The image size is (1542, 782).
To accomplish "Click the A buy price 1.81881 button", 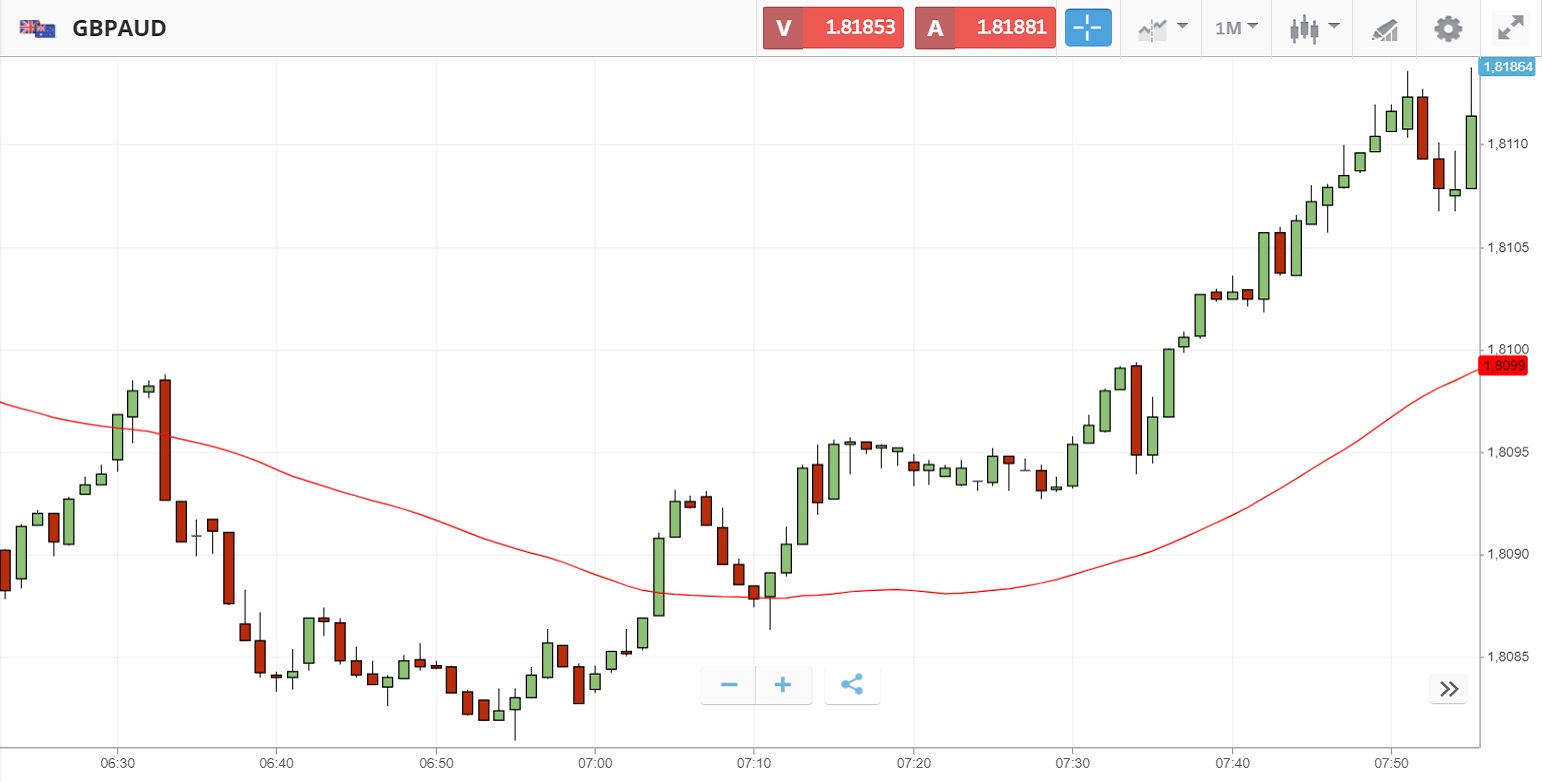I will (985, 28).
